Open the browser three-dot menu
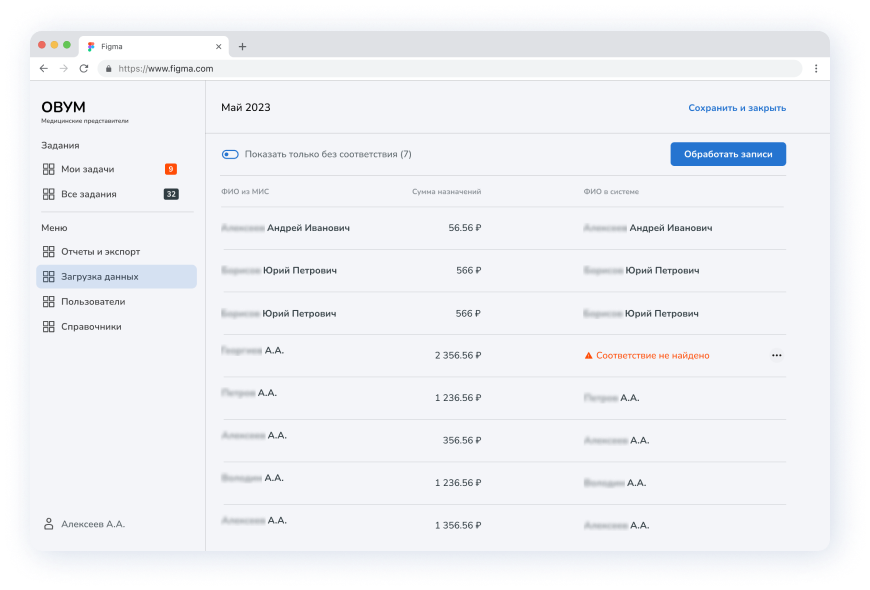 click(x=817, y=68)
